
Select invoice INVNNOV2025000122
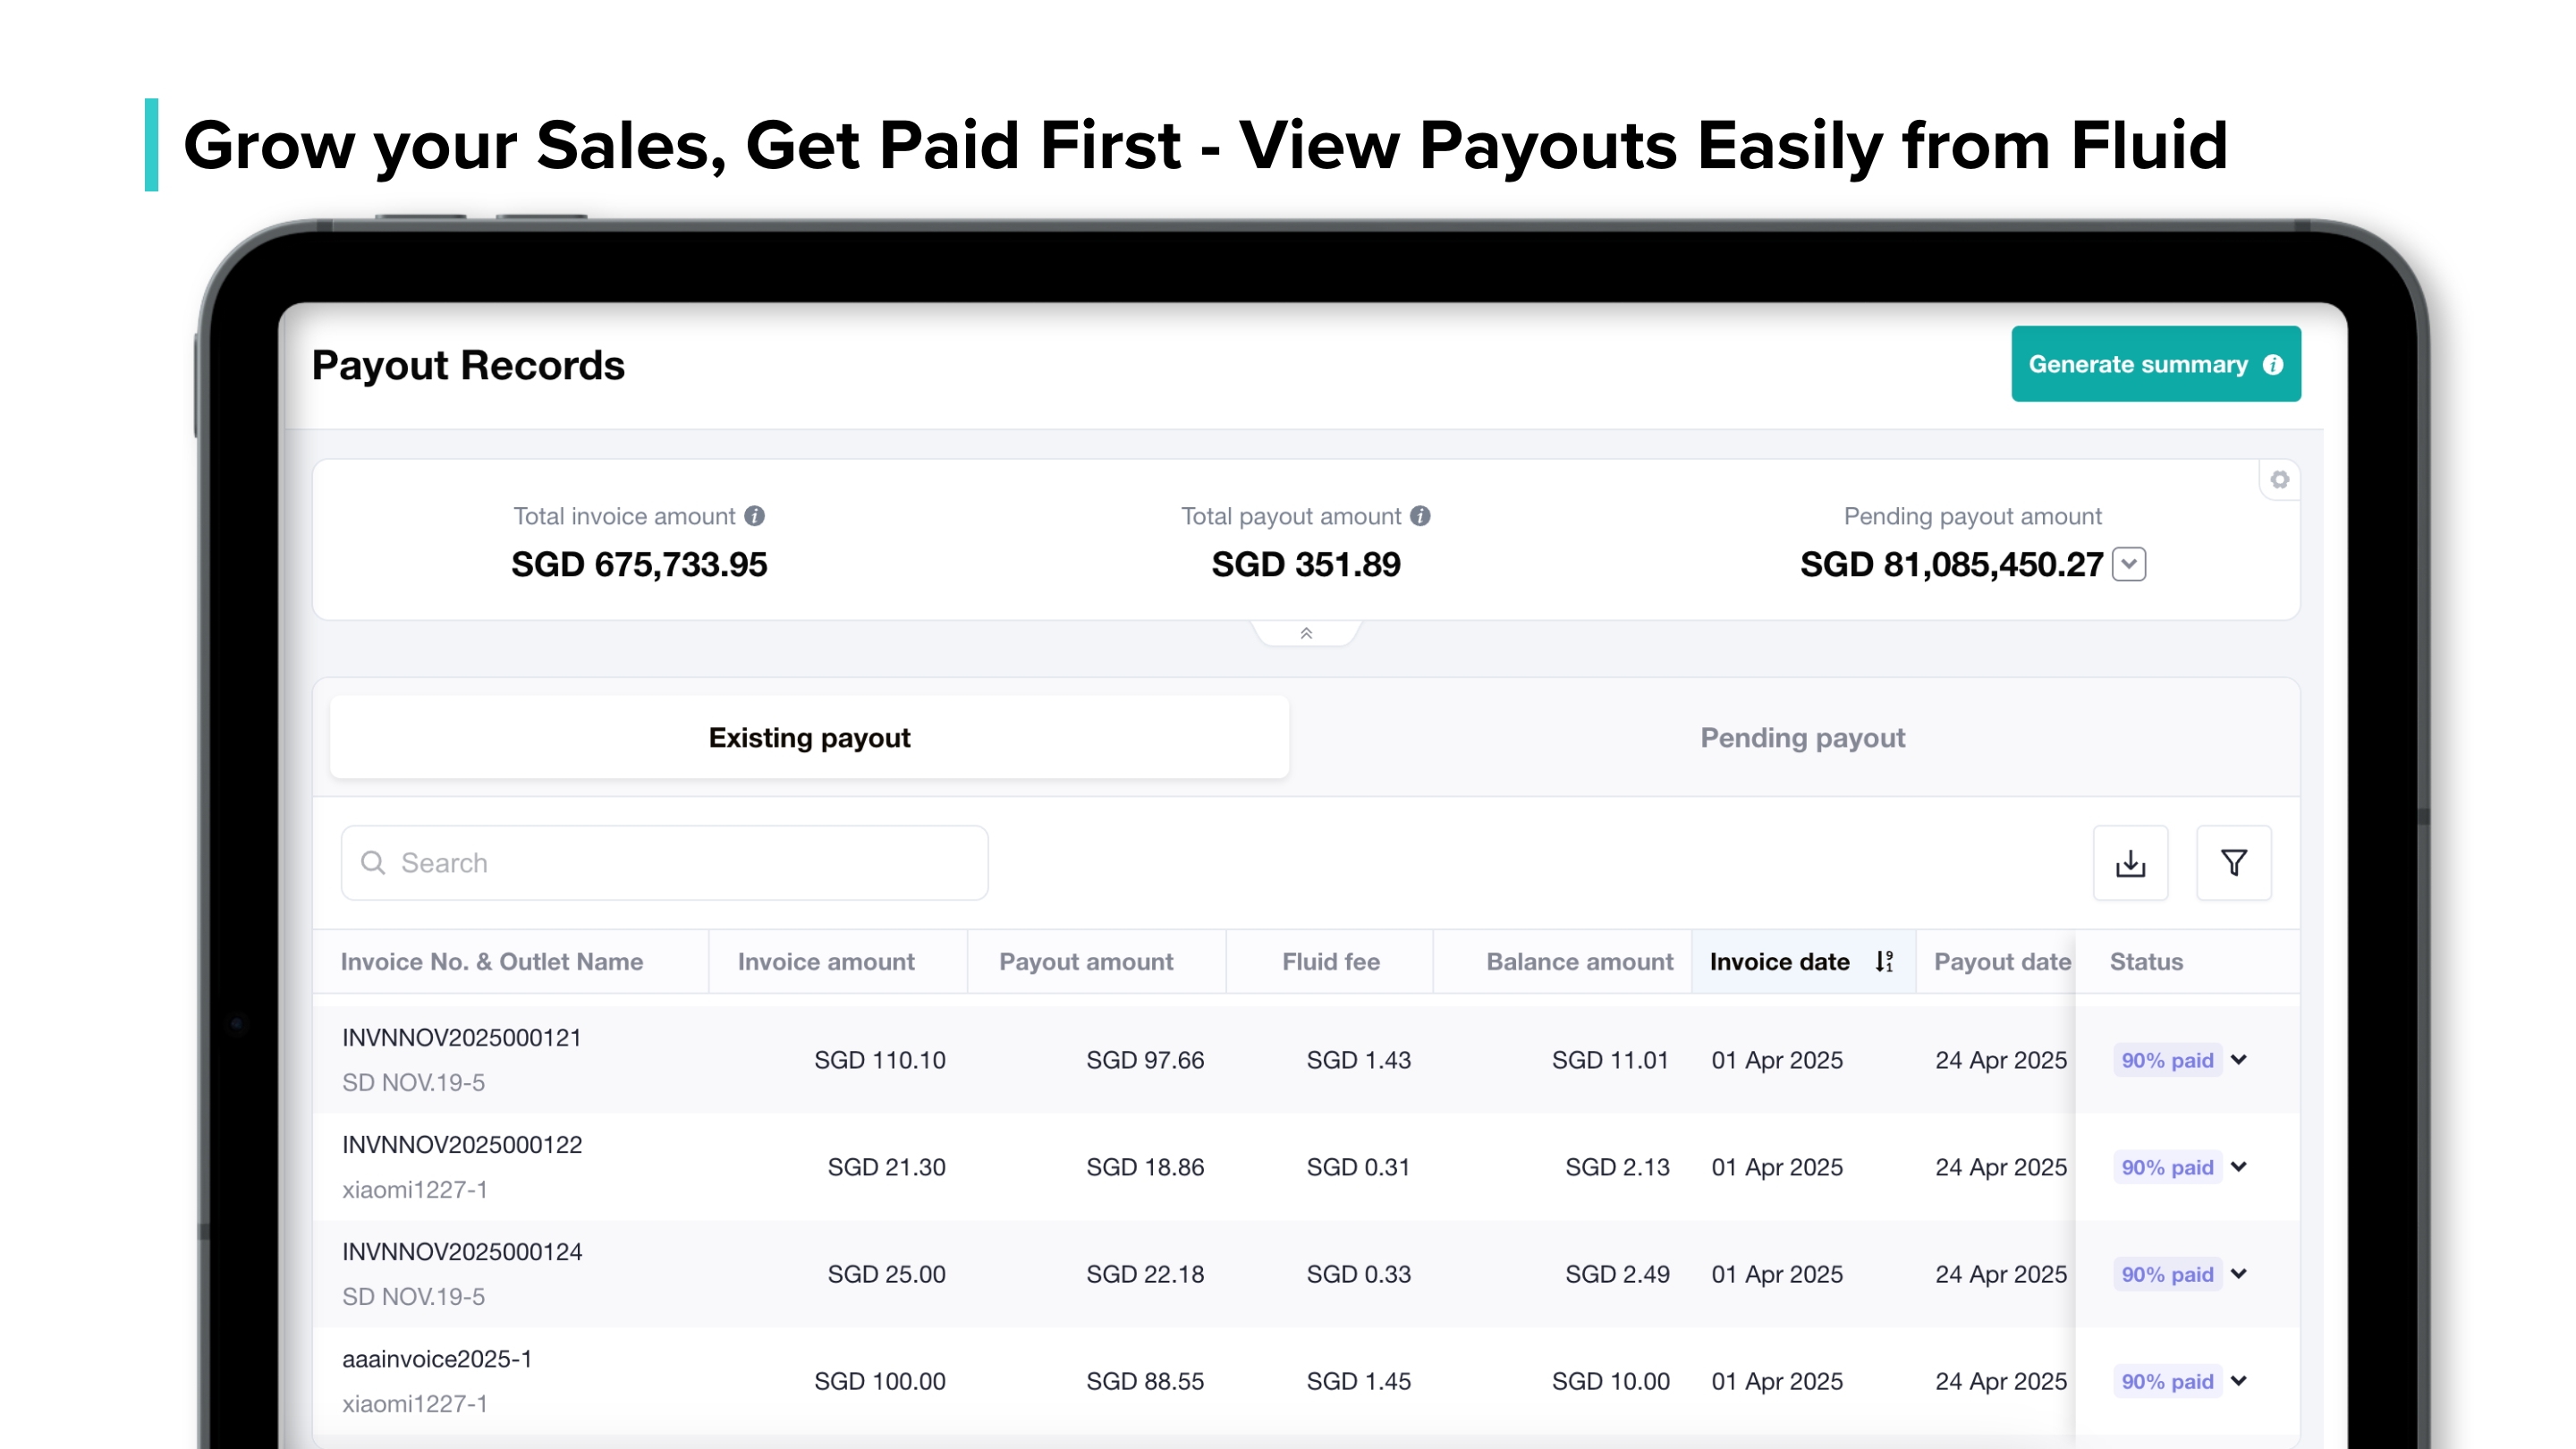[462, 1145]
